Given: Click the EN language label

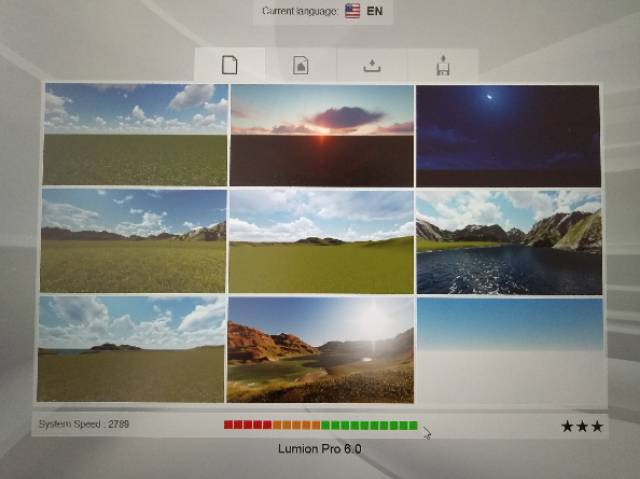Looking at the screenshot, I should tap(375, 11).
